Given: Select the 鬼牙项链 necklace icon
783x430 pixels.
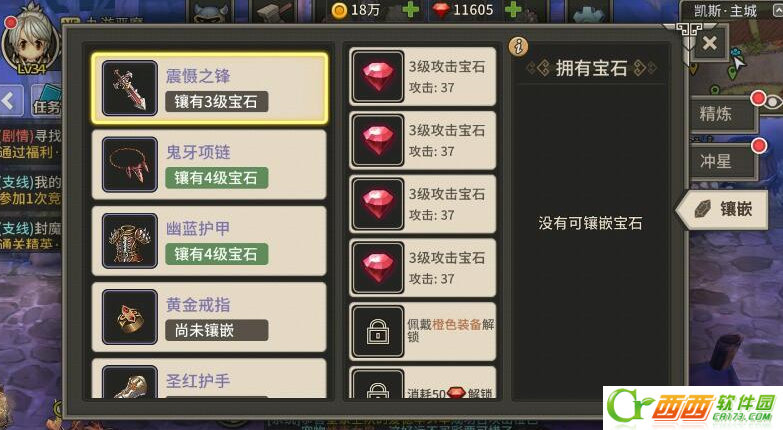Looking at the screenshot, I should pyautogui.click(x=130, y=164).
